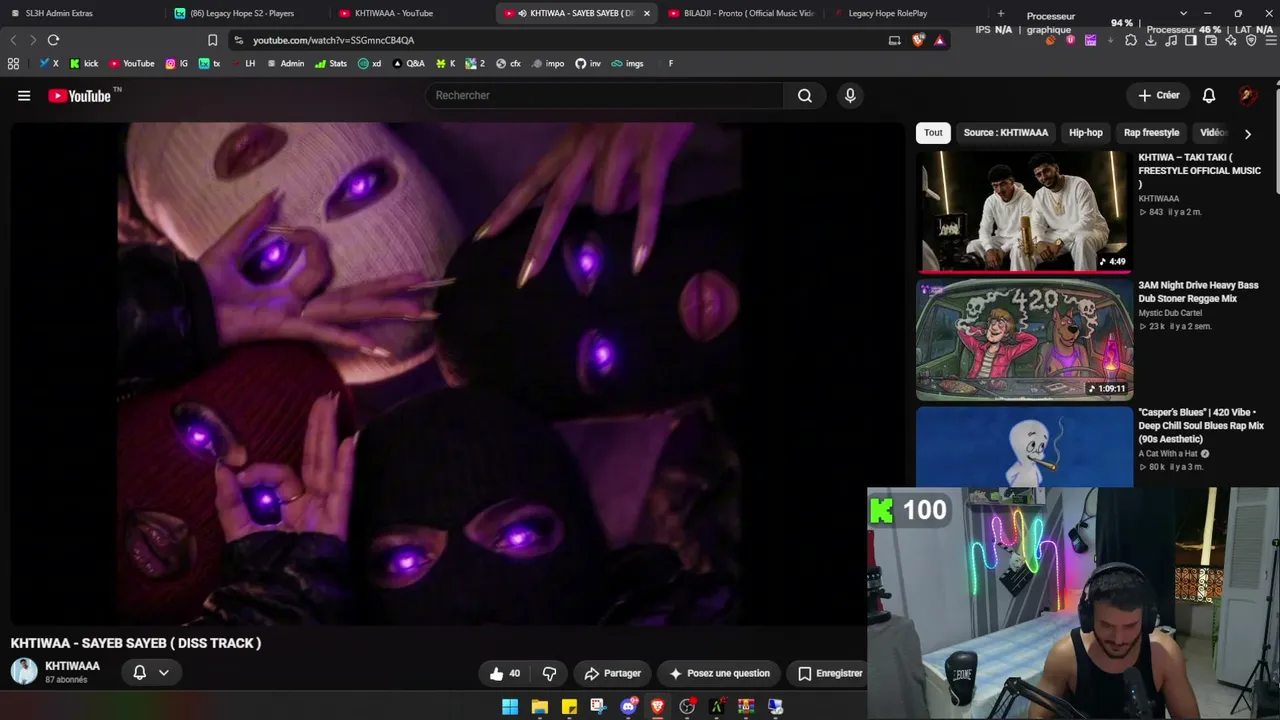Viewport: 1280px width, 720px height.
Task: Click the browser address bar URL
Action: click(333, 40)
